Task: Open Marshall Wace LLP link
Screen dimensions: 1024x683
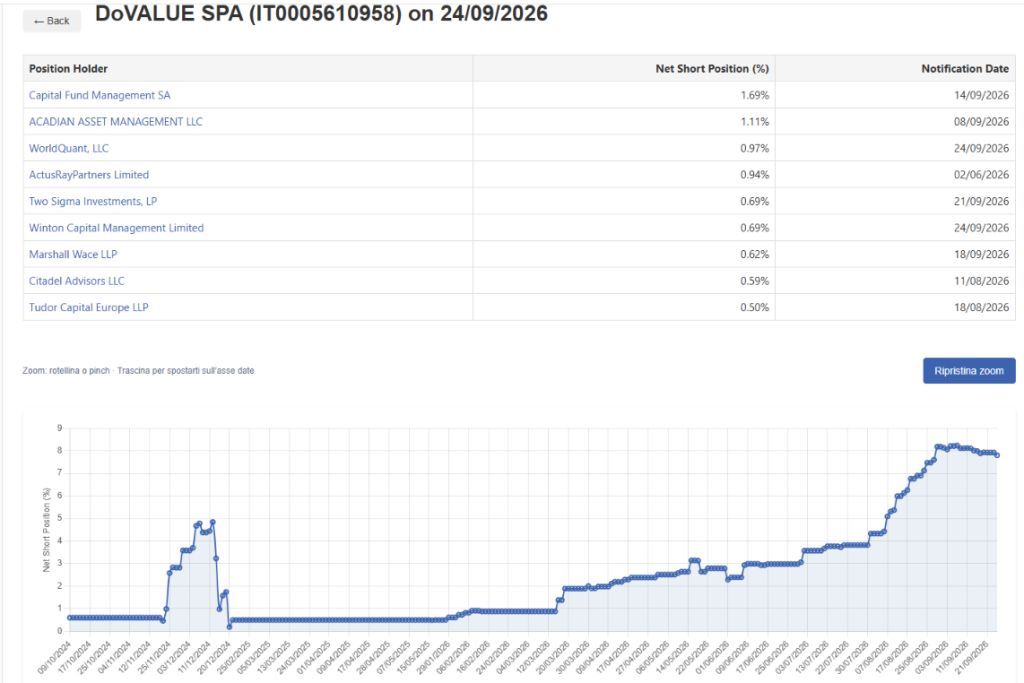Action: click(x=73, y=255)
